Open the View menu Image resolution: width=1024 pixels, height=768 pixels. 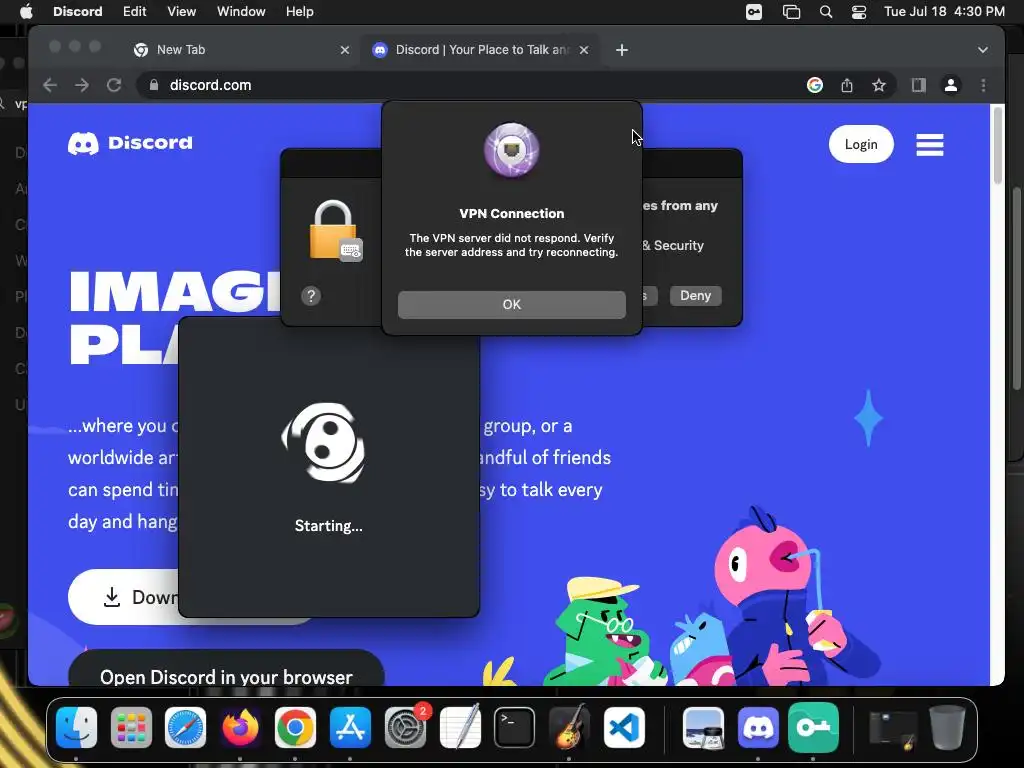181,12
